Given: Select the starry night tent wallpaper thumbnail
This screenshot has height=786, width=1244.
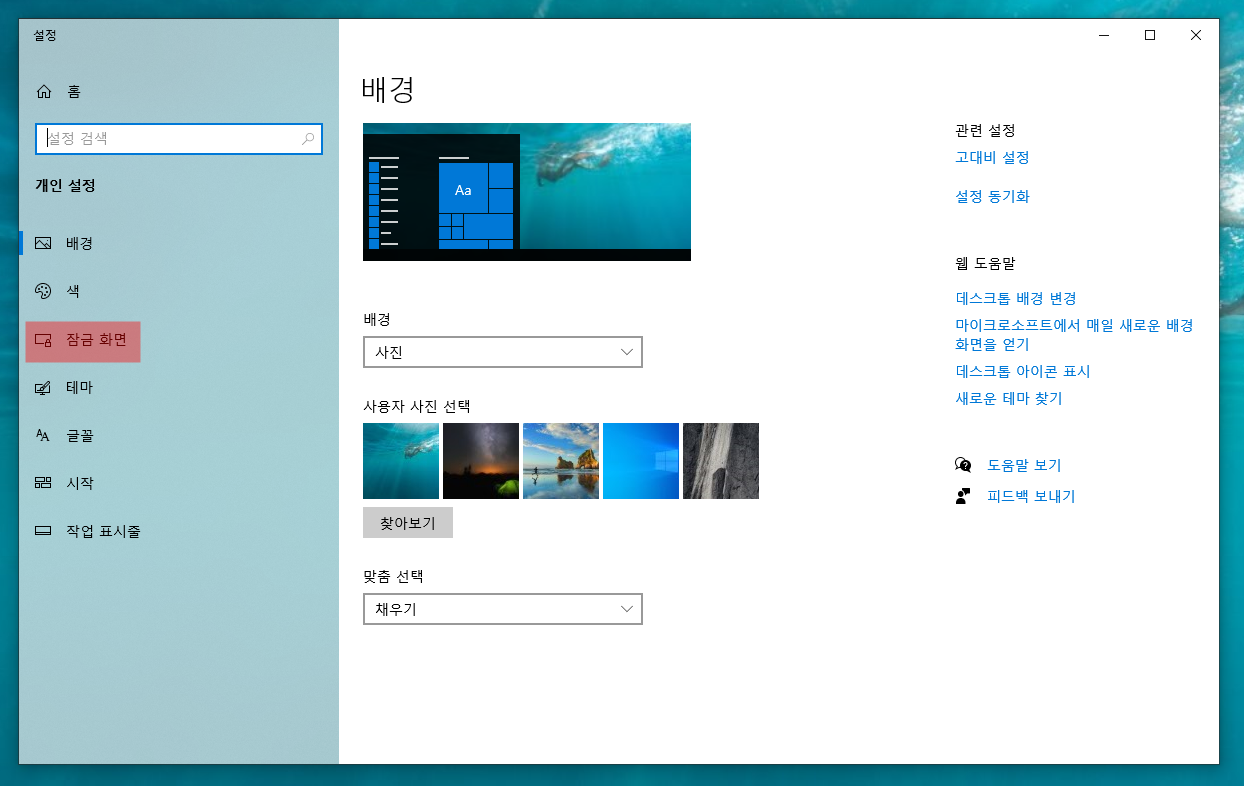Looking at the screenshot, I should point(481,461).
